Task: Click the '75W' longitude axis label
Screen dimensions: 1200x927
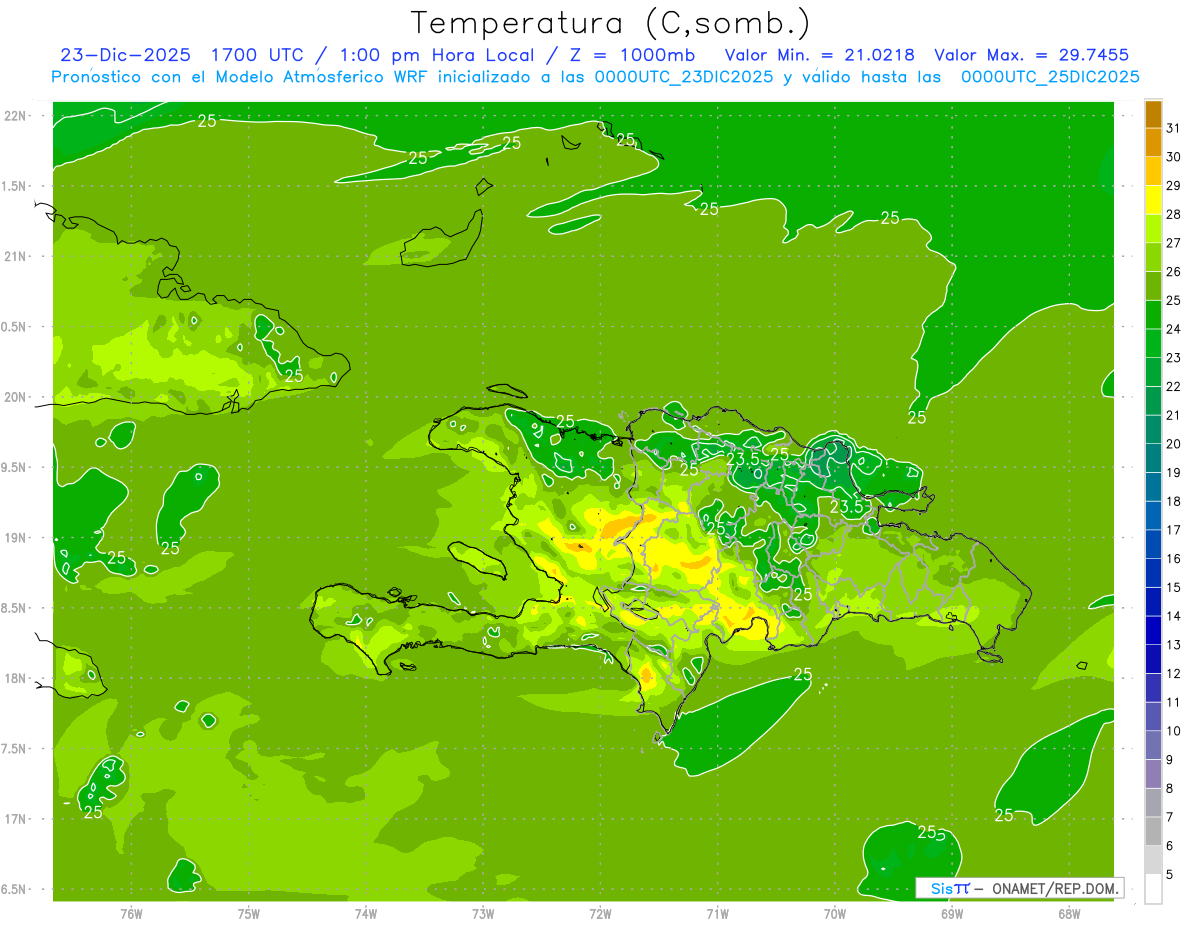Action: (x=249, y=915)
